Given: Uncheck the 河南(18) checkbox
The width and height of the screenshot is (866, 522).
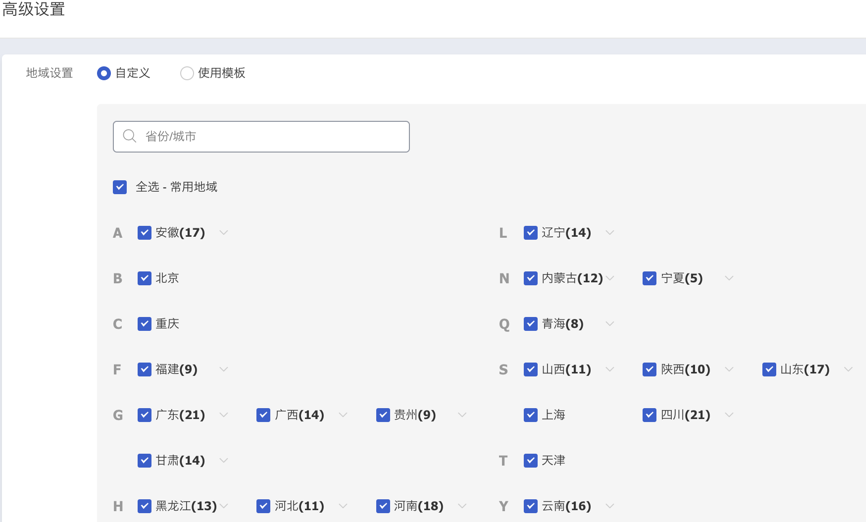Looking at the screenshot, I should (383, 506).
